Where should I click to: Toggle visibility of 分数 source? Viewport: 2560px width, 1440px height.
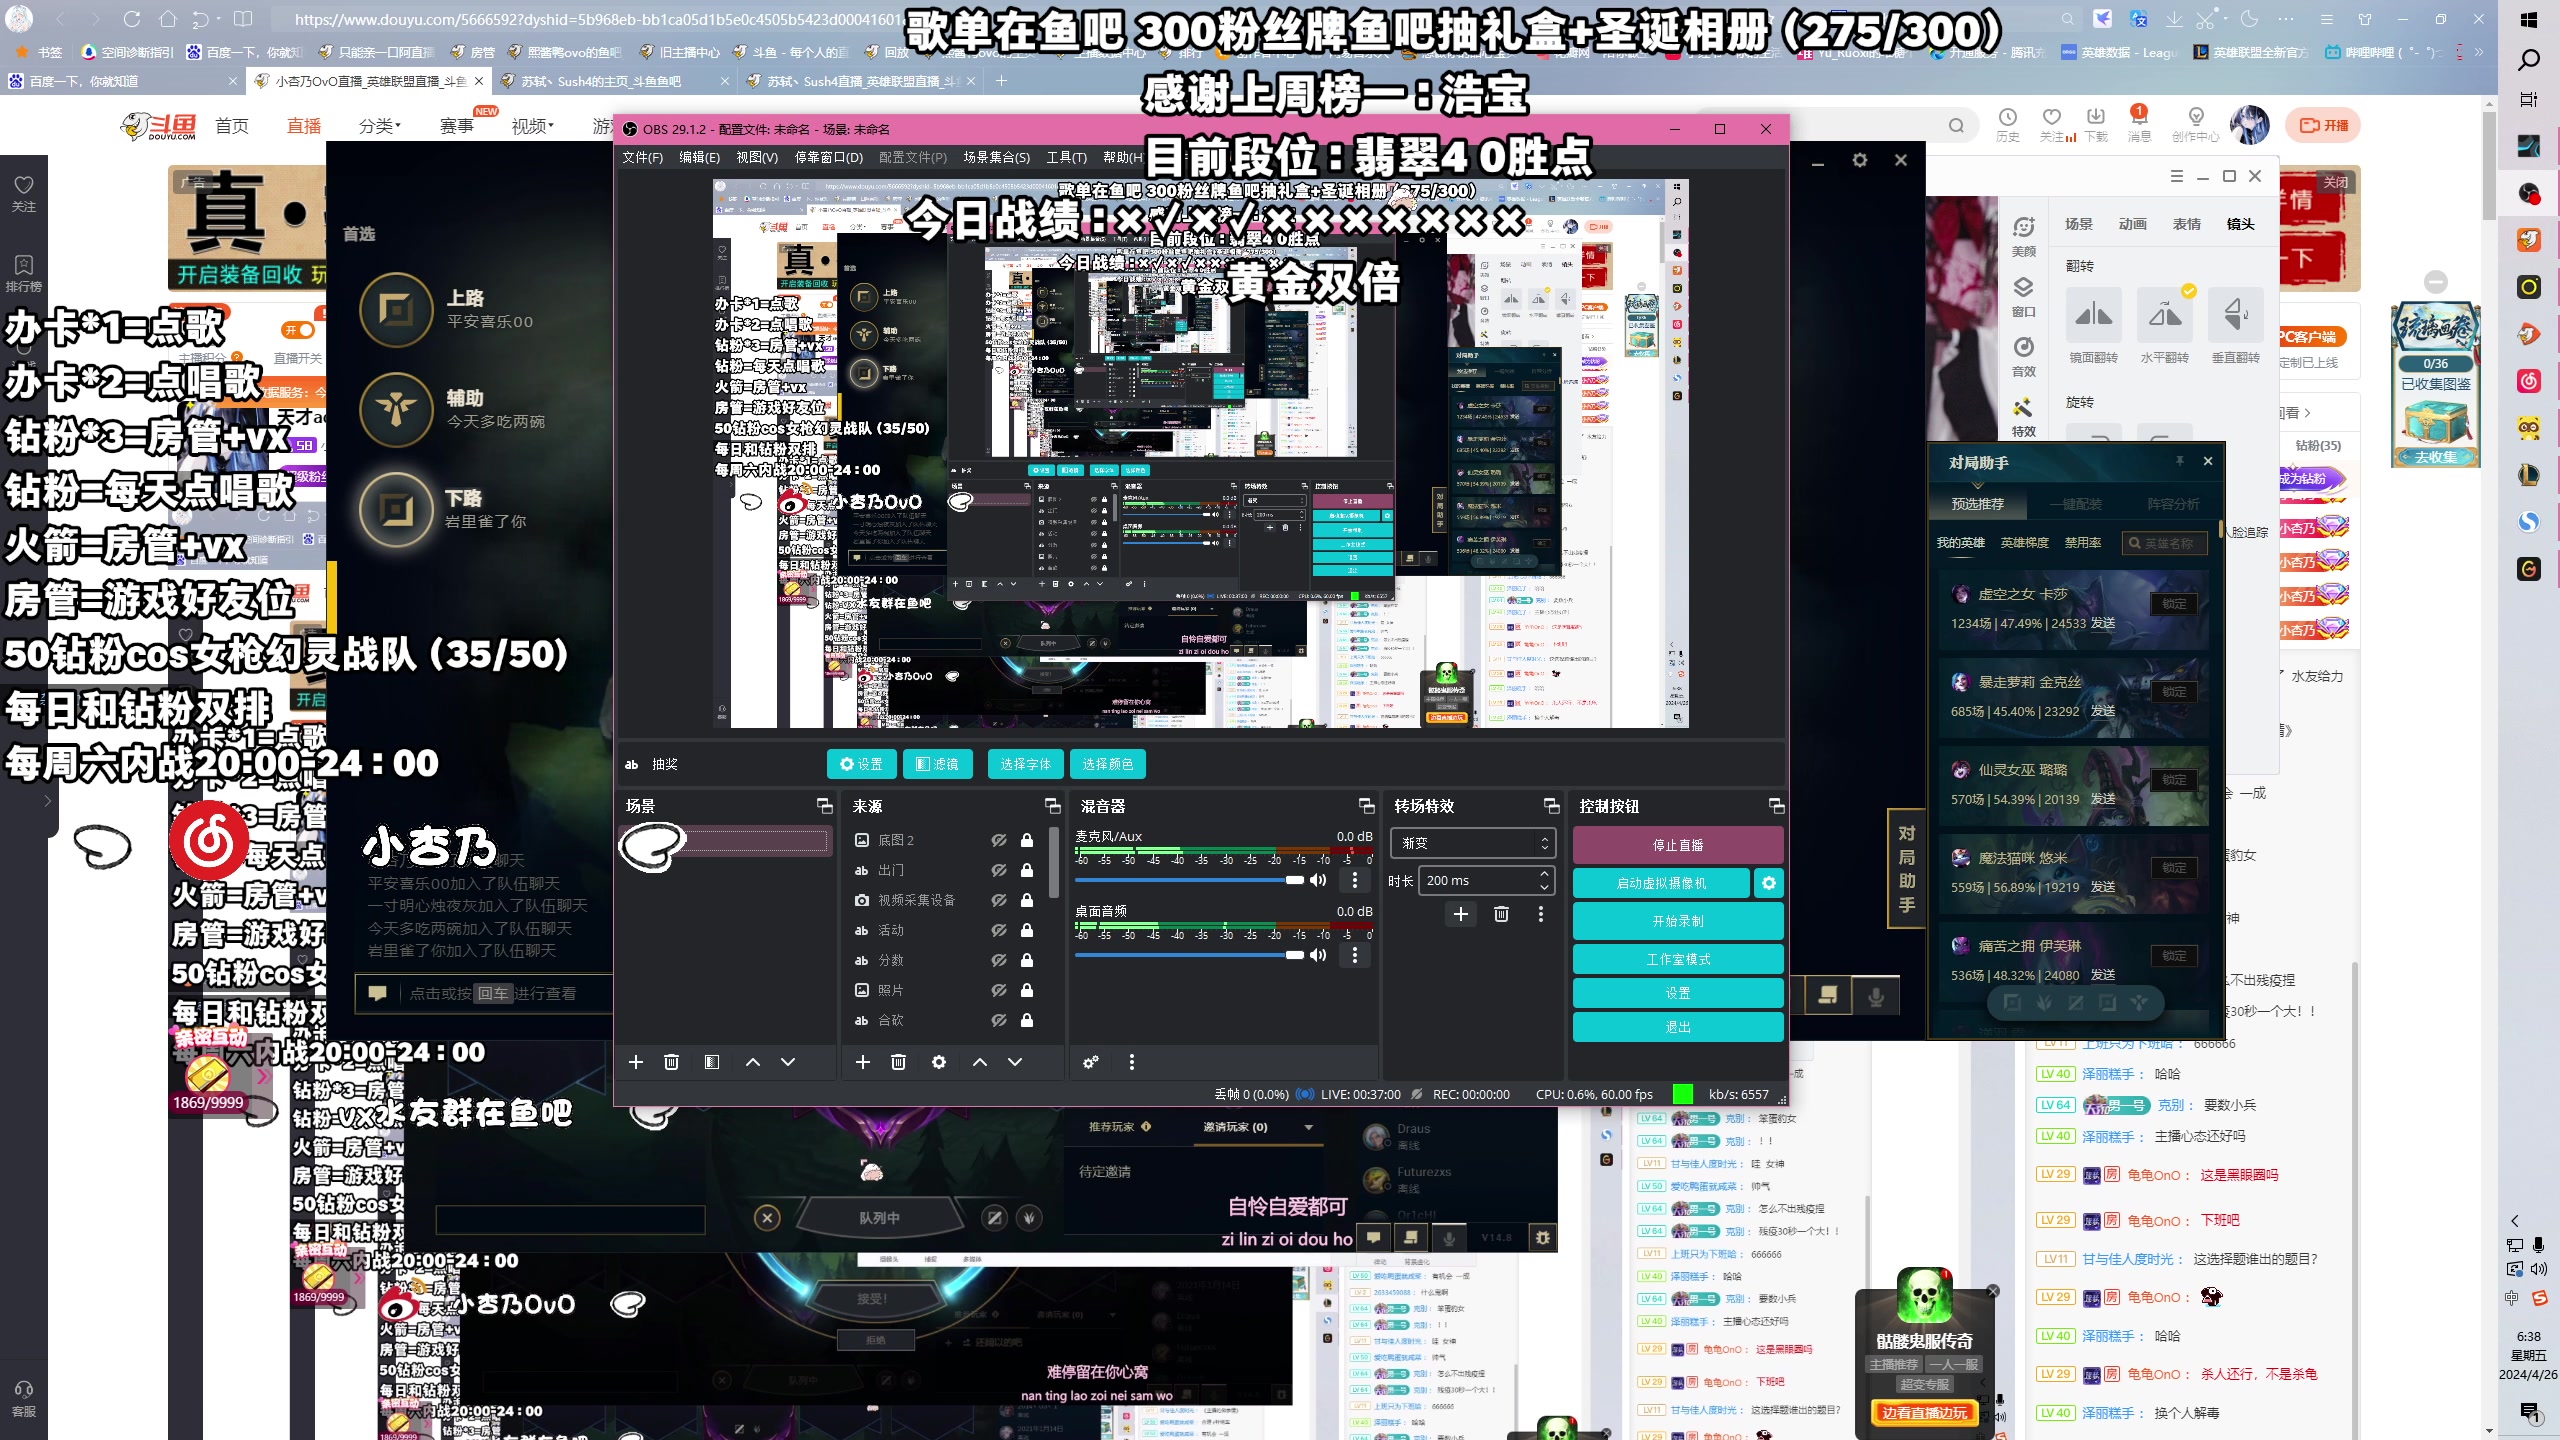[998, 960]
